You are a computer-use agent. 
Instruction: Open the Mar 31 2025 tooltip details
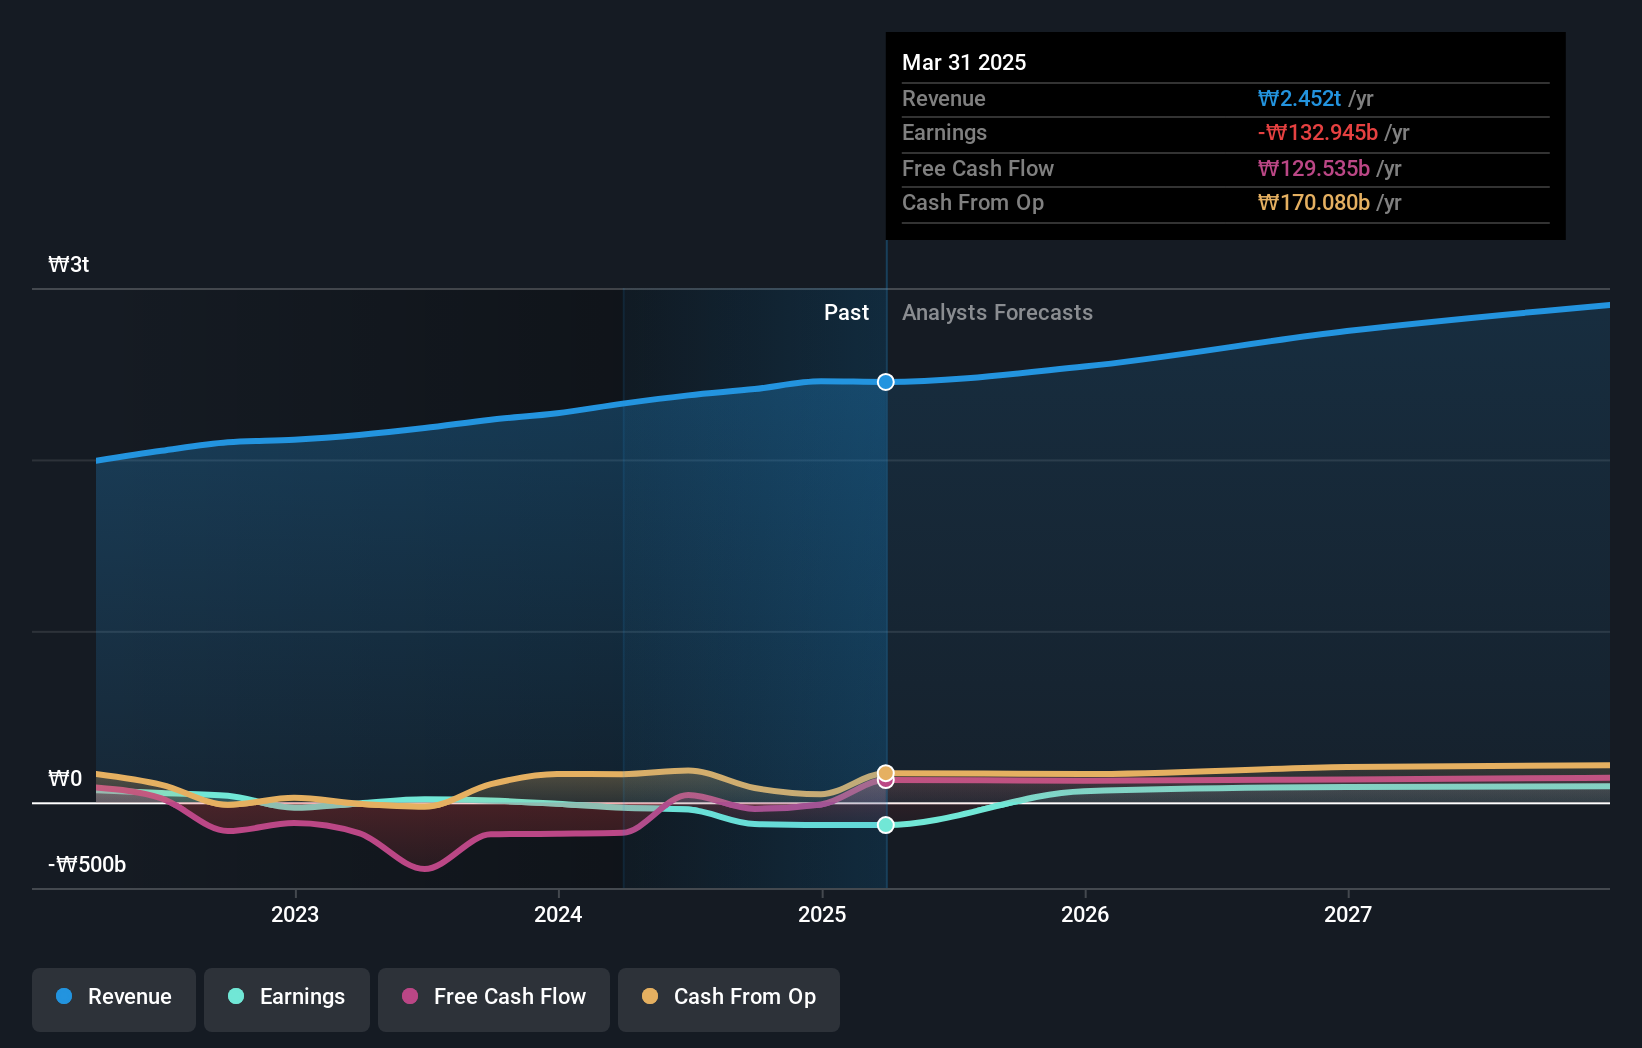pyautogui.click(x=963, y=62)
